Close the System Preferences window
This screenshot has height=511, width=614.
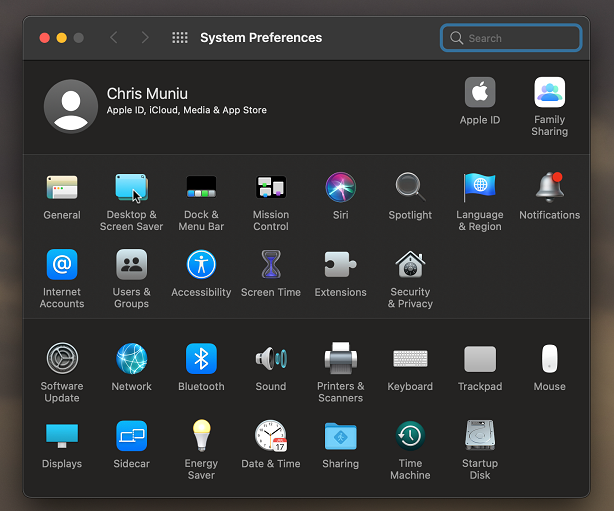click(45, 38)
